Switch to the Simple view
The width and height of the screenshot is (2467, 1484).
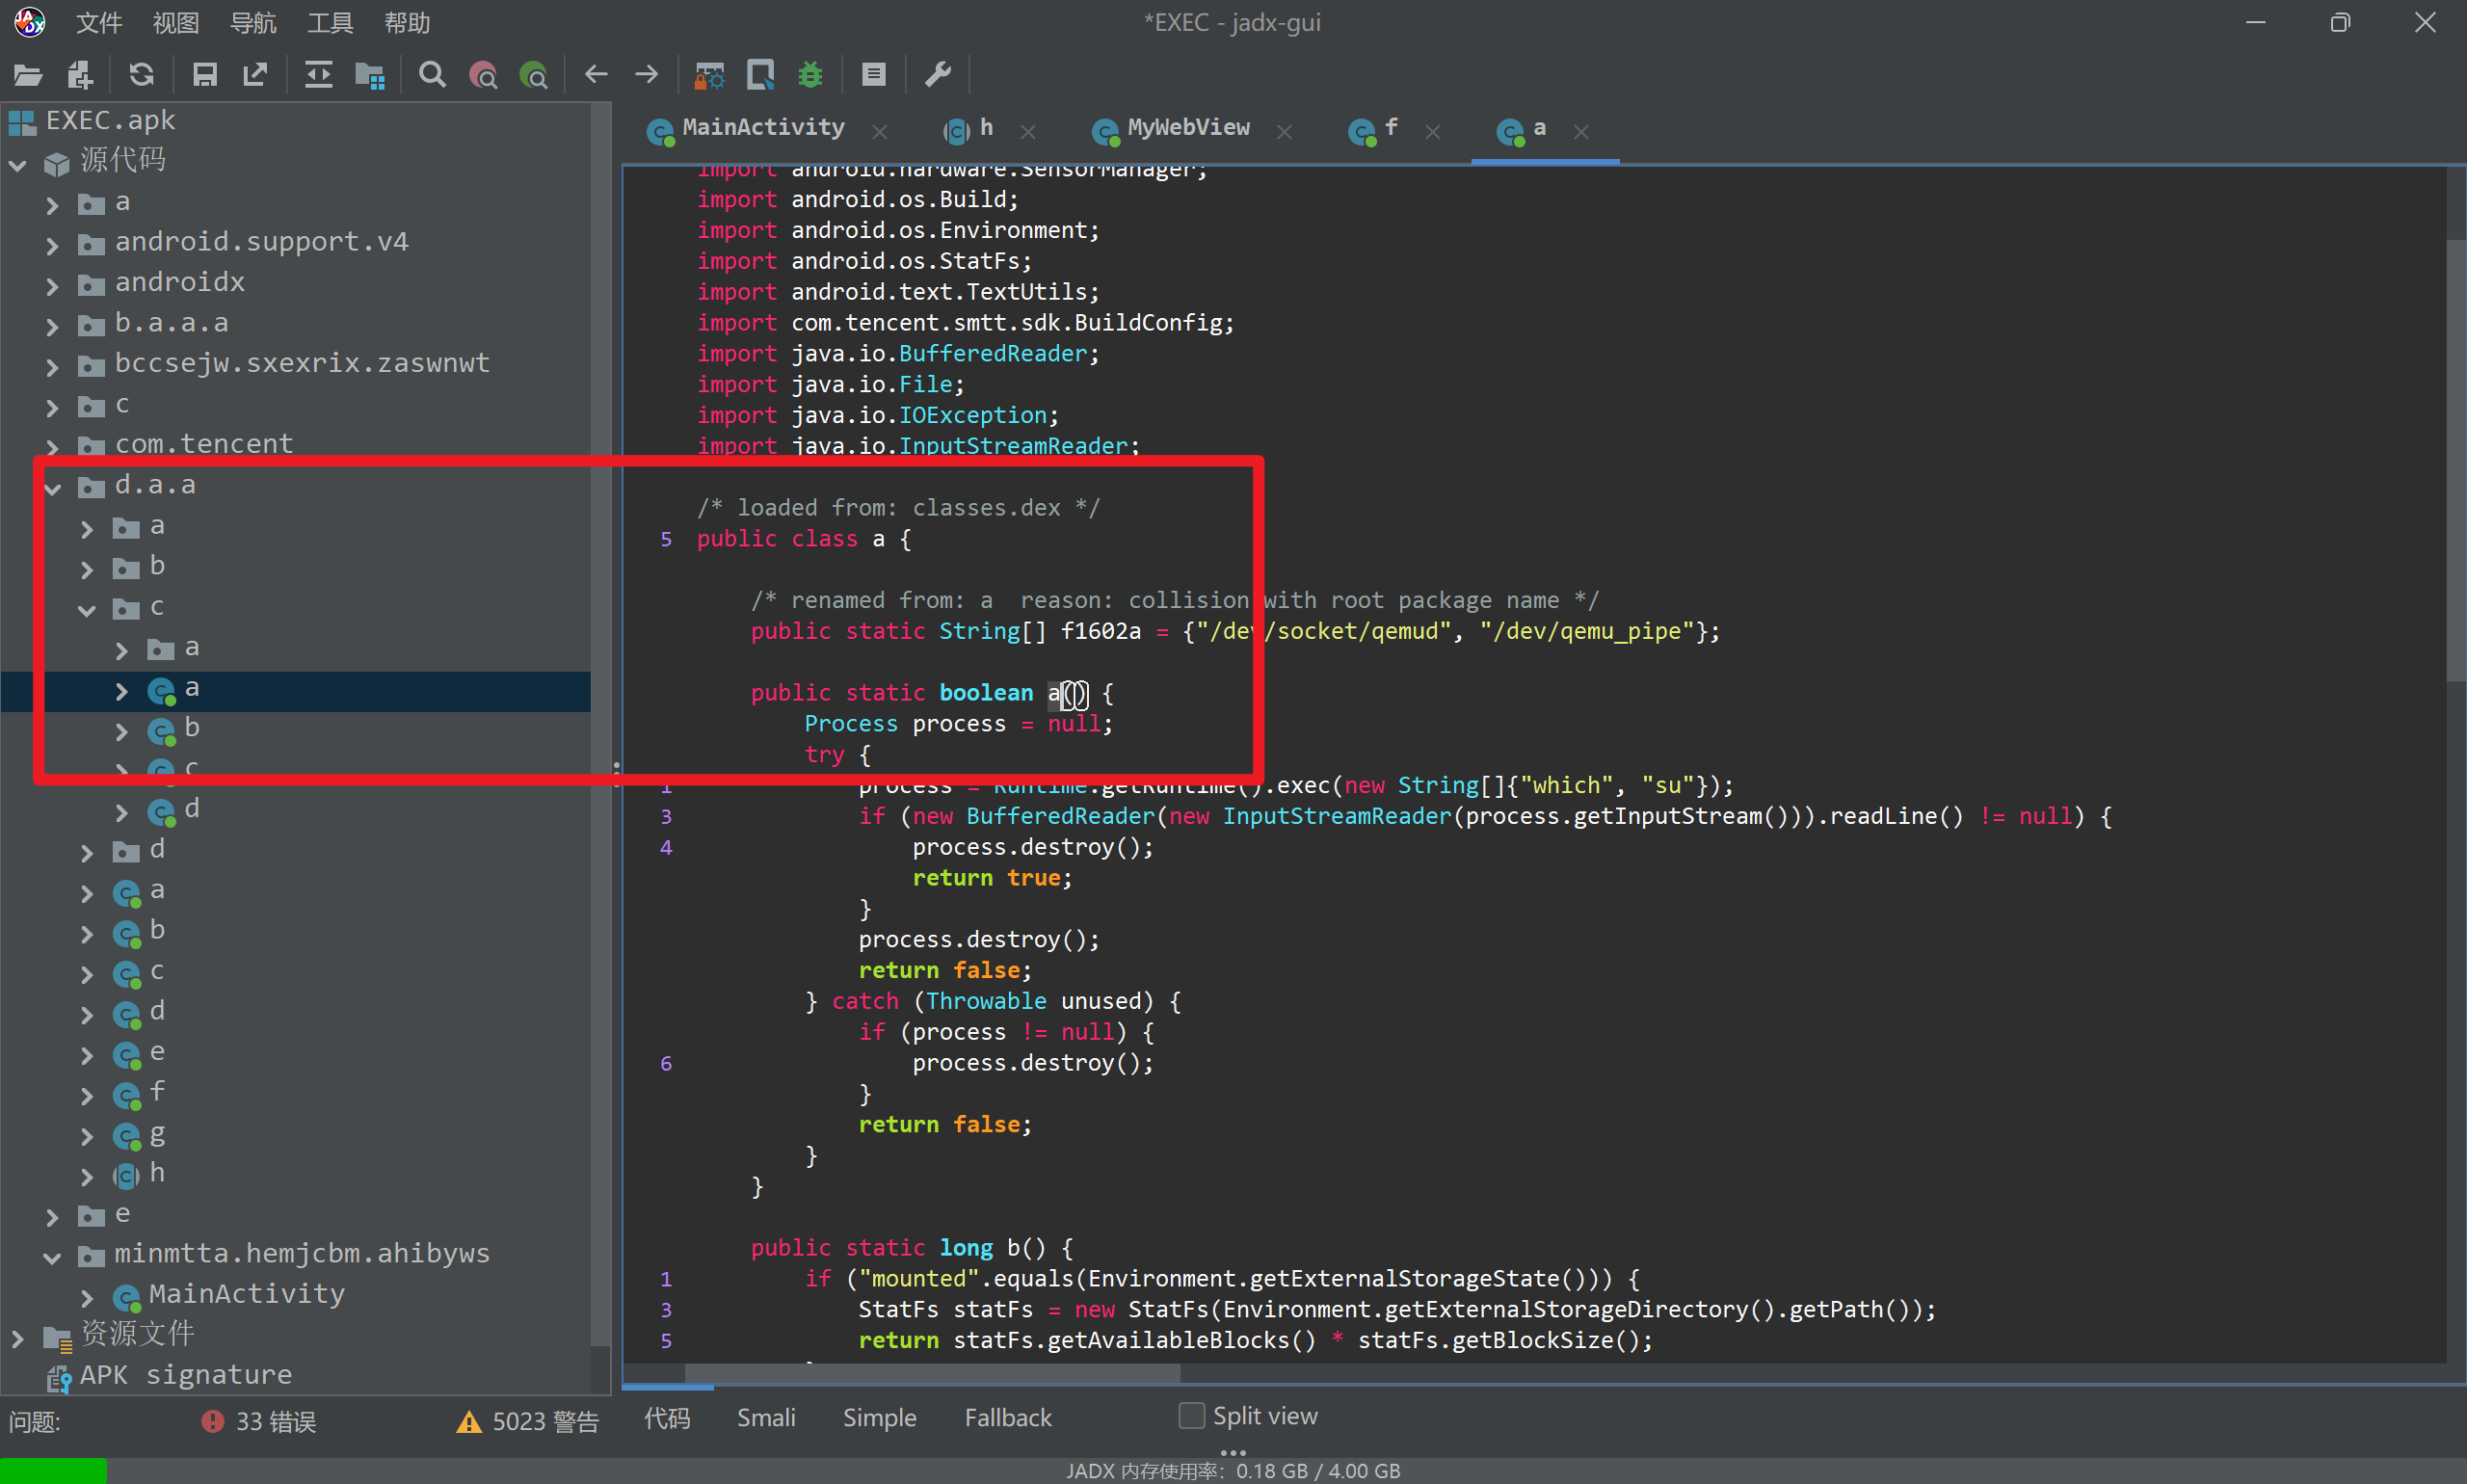point(879,1417)
